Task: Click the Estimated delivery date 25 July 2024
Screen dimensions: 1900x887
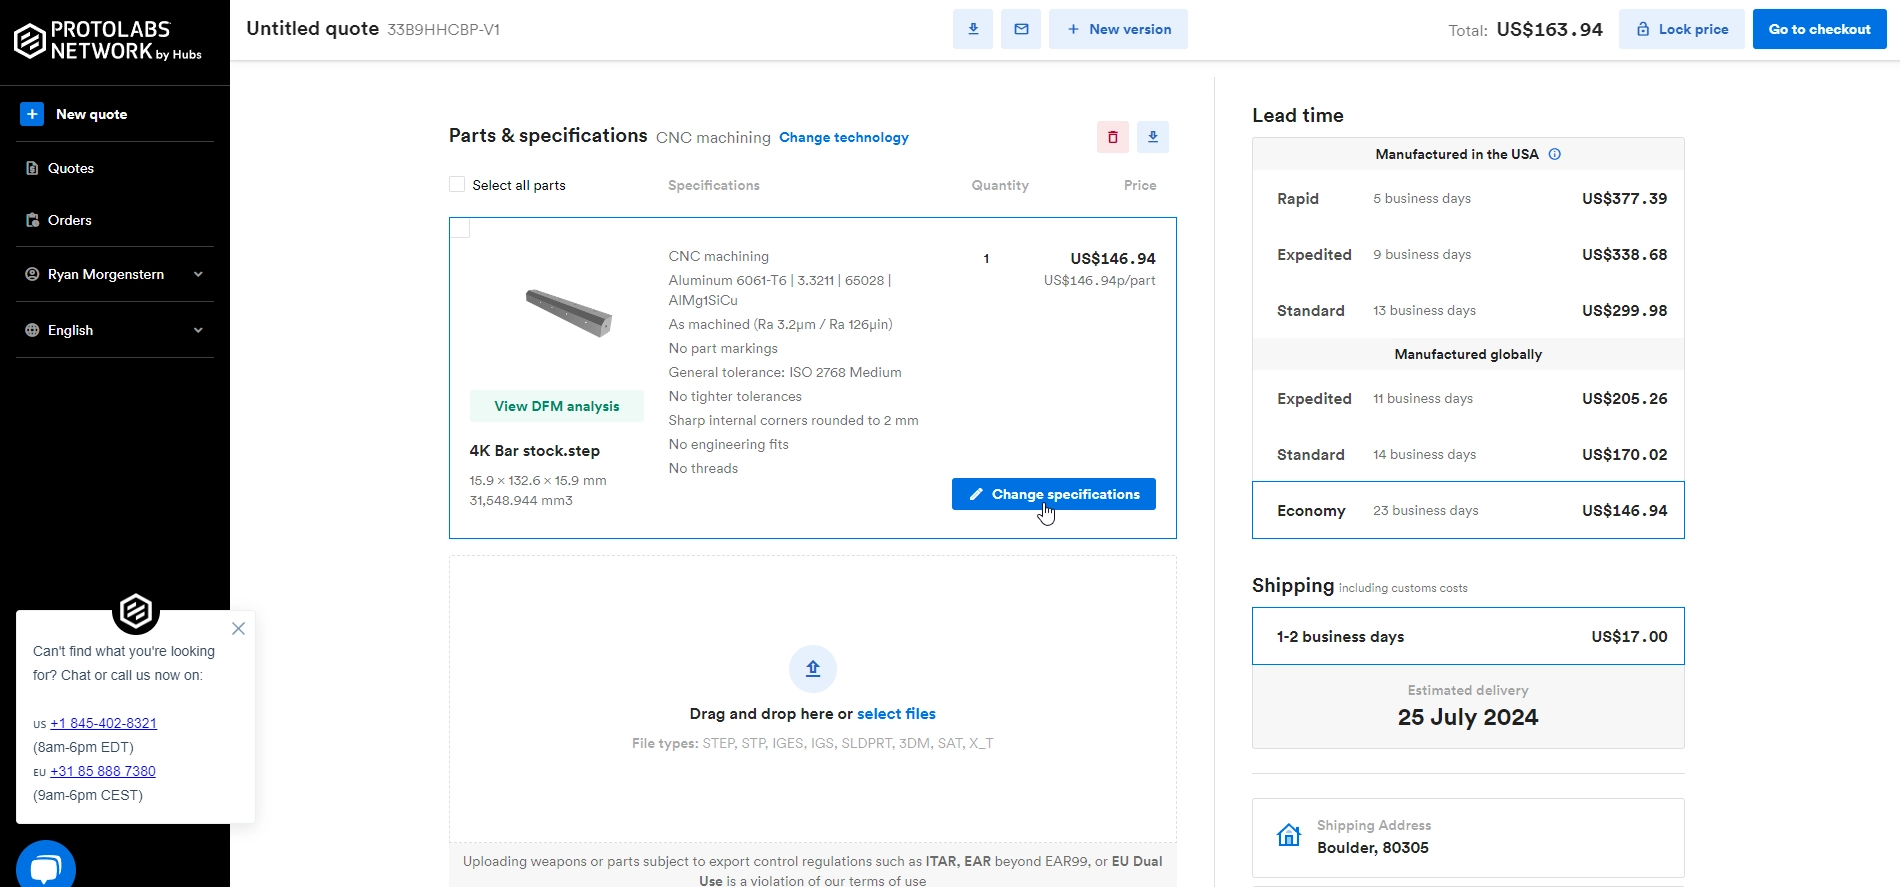Action: point(1468,717)
